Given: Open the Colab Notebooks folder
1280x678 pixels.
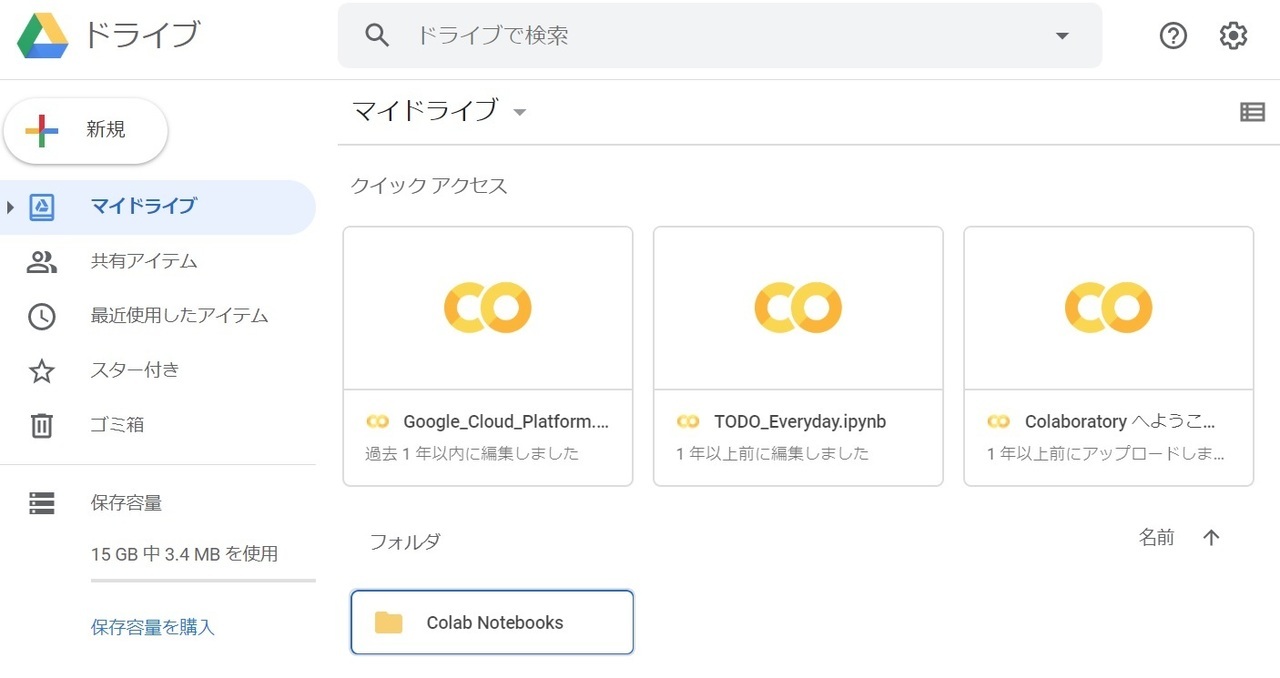Looking at the screenshot, I should click(x=492, y=622).
